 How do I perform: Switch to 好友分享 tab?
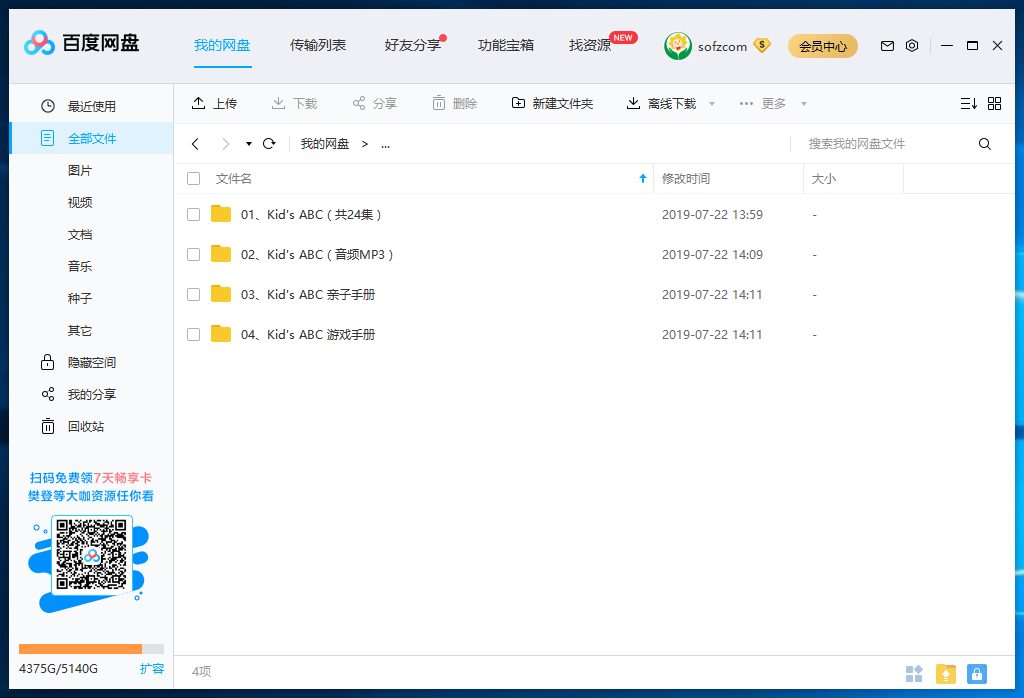click(413, 45)
